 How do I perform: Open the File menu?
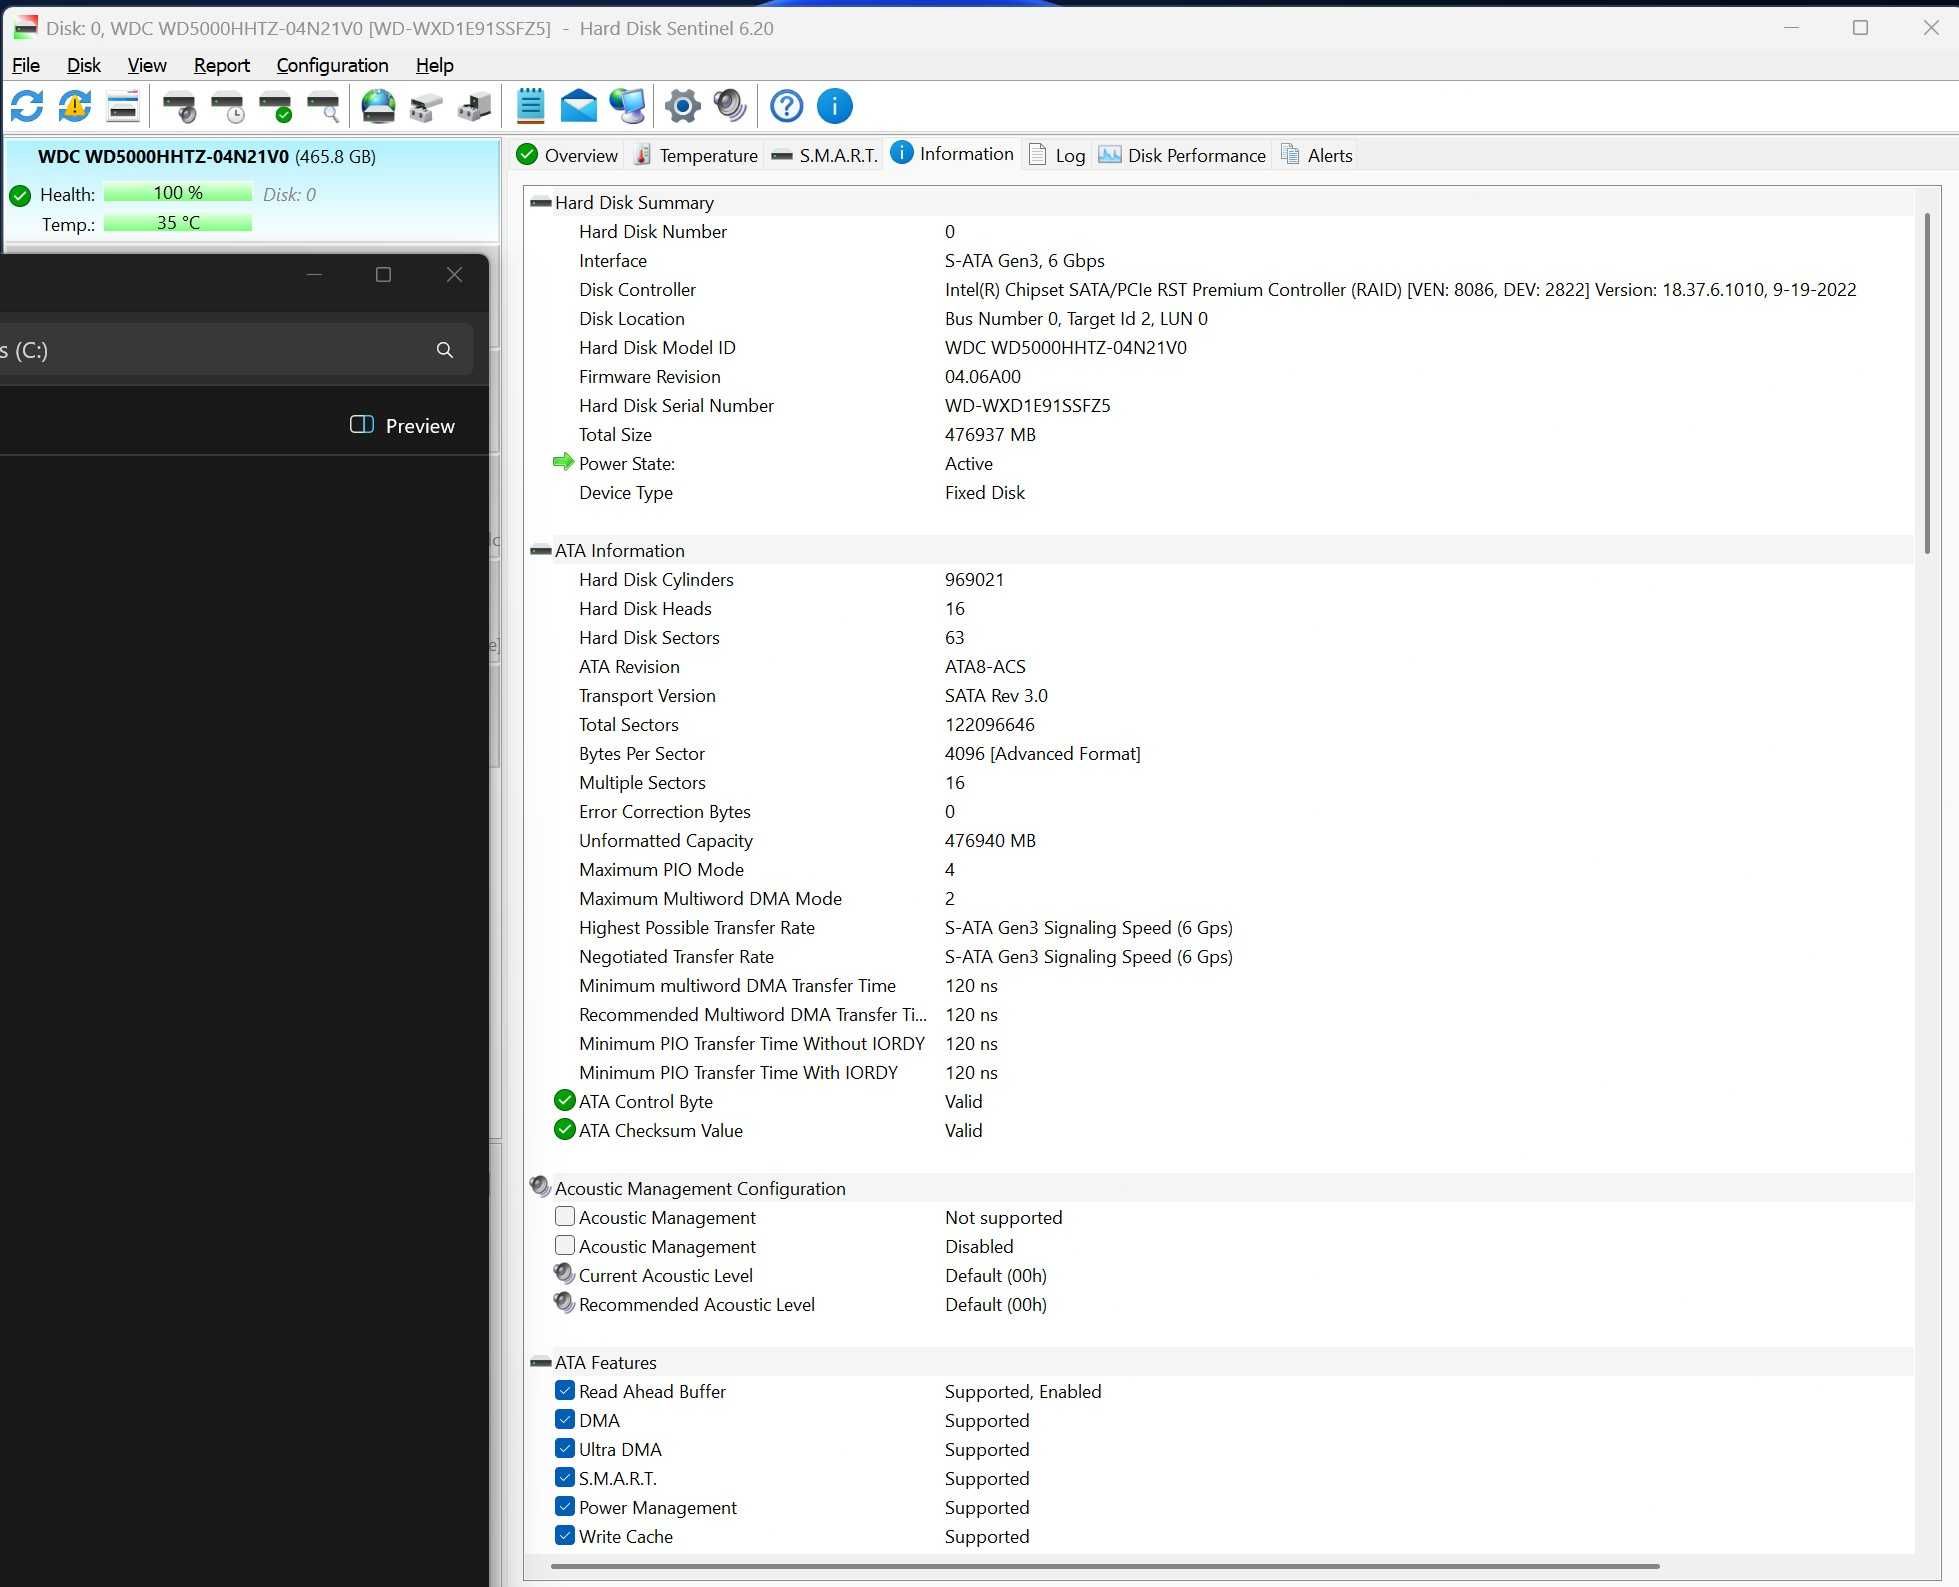pyautogui.click(x=26, y=65)
